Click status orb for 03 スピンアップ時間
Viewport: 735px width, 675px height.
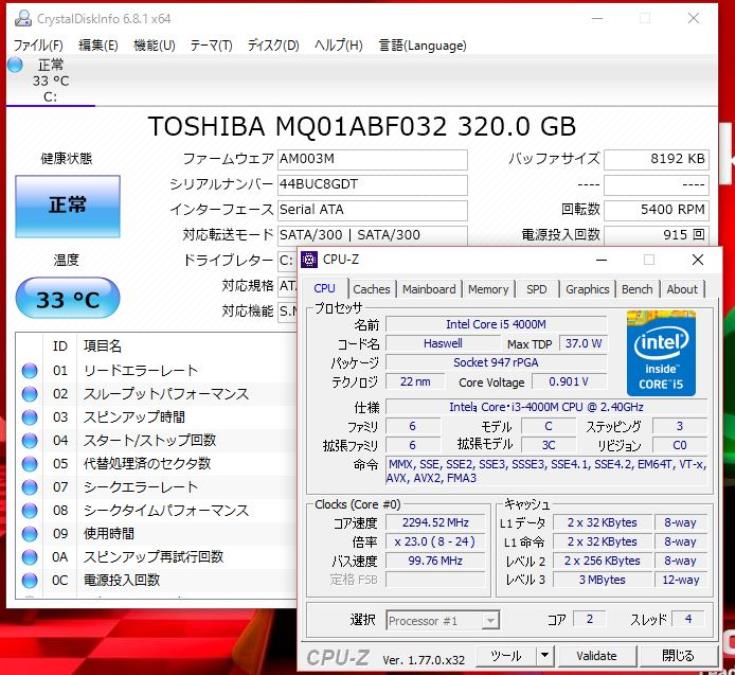(30, 417)
